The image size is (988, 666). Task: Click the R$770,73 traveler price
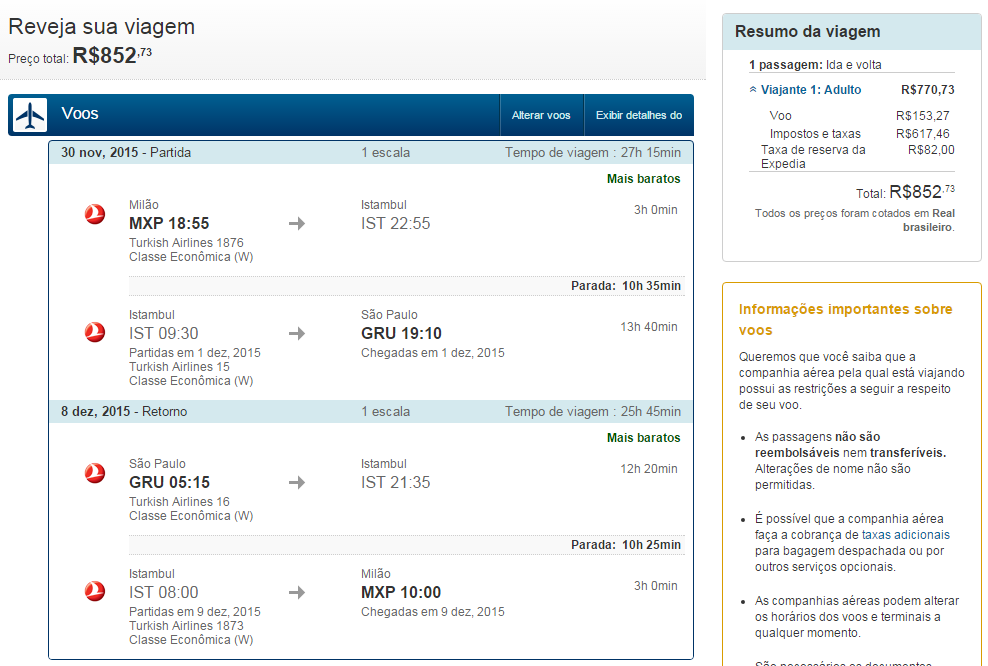(x=928, y=90)
